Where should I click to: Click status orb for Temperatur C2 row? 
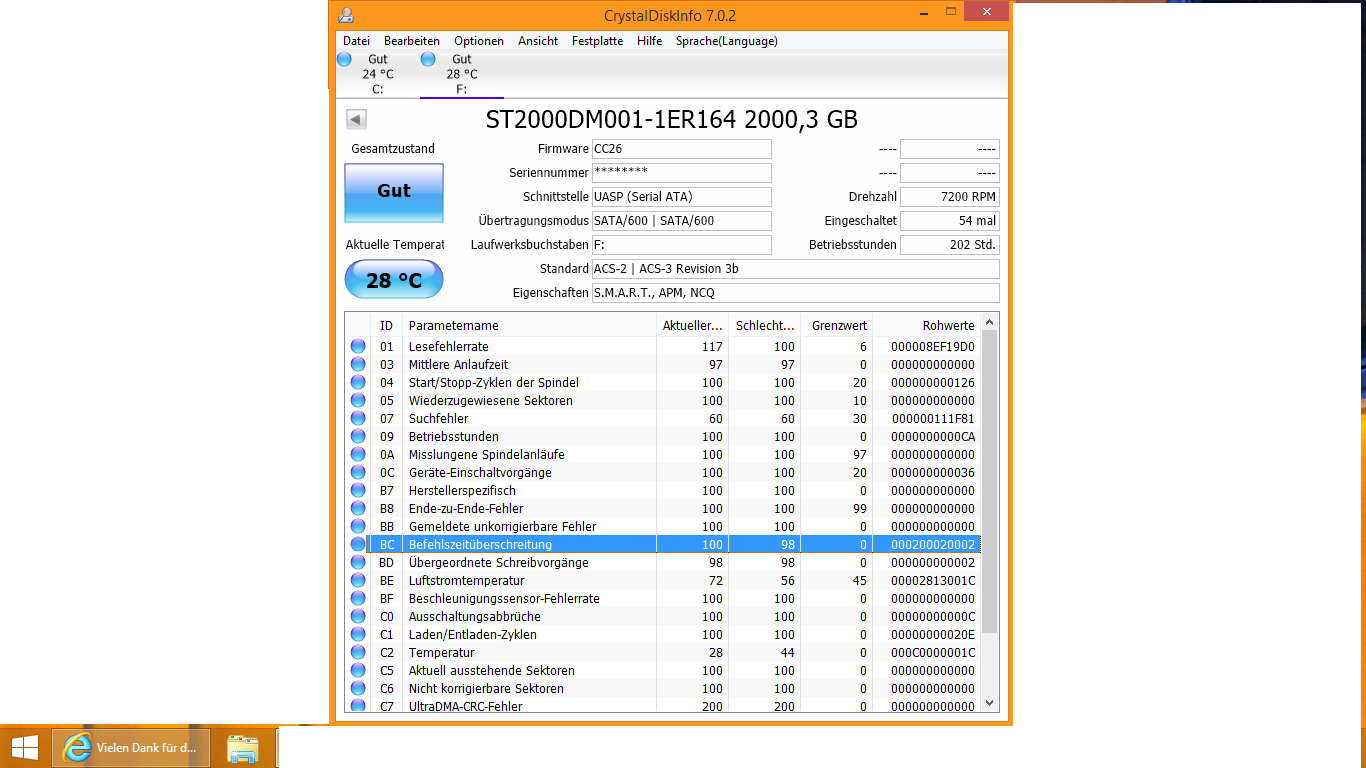(358, 652)
